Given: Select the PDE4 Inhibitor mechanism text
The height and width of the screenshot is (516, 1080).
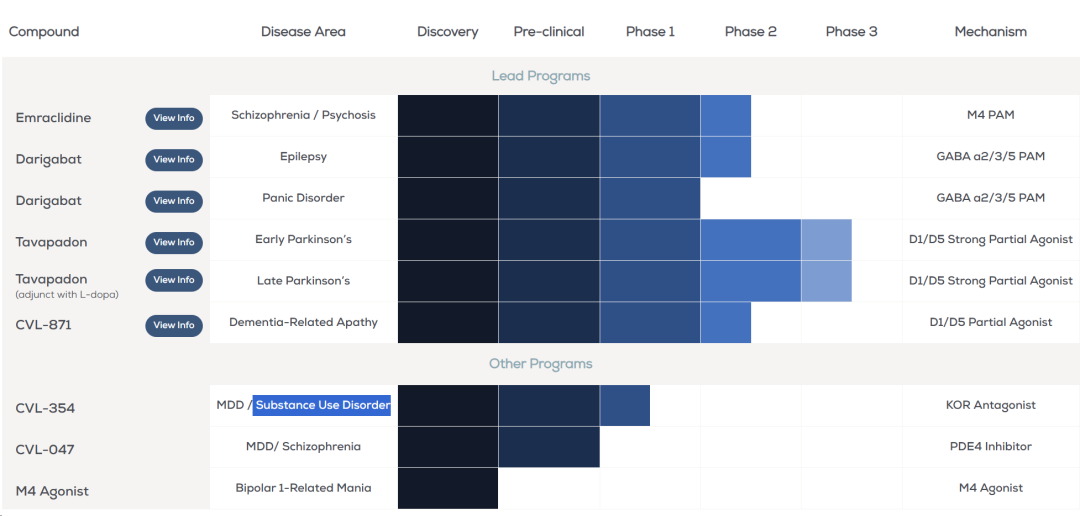Looking at the screenshot, I should 990,446.
